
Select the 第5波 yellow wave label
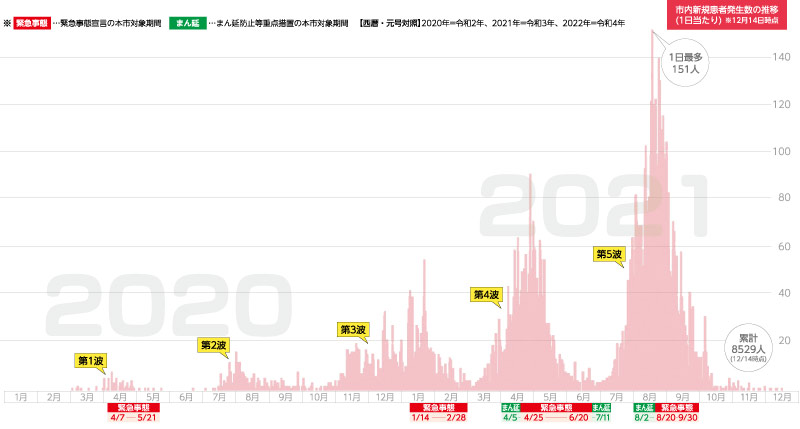point(608,254)
